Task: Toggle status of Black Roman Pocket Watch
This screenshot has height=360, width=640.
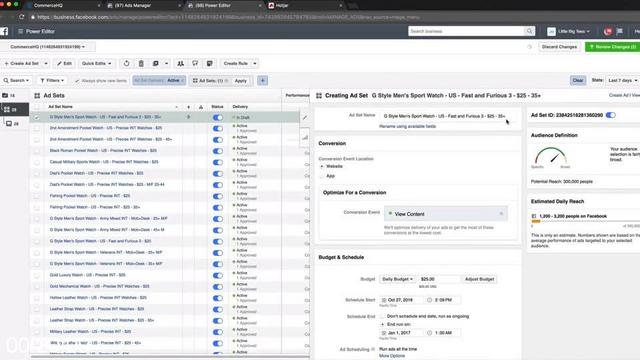Action: click(x=218, y=151)
